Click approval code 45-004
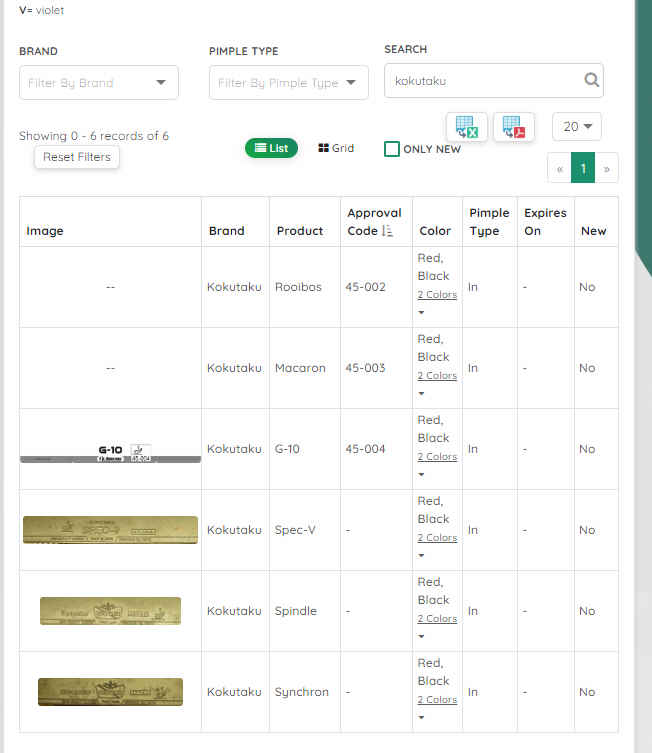652x753 pixels. [365, 449]
